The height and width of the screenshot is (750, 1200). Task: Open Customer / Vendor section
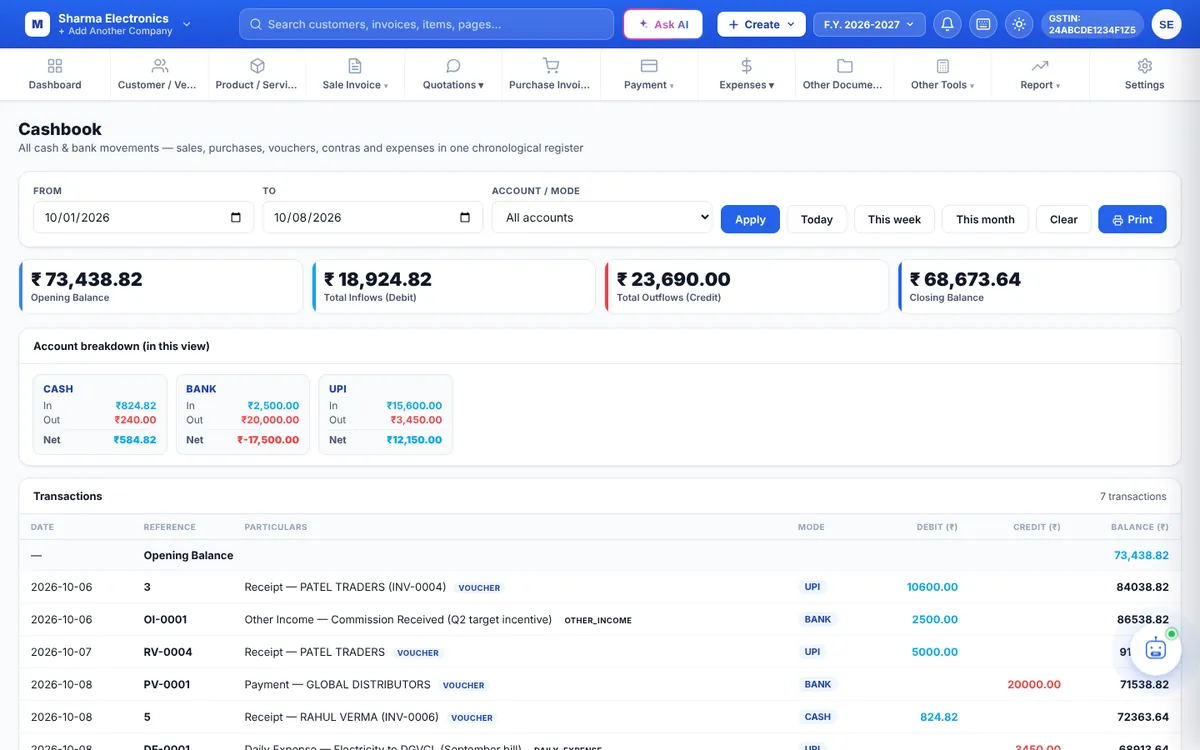click(159, 74)
